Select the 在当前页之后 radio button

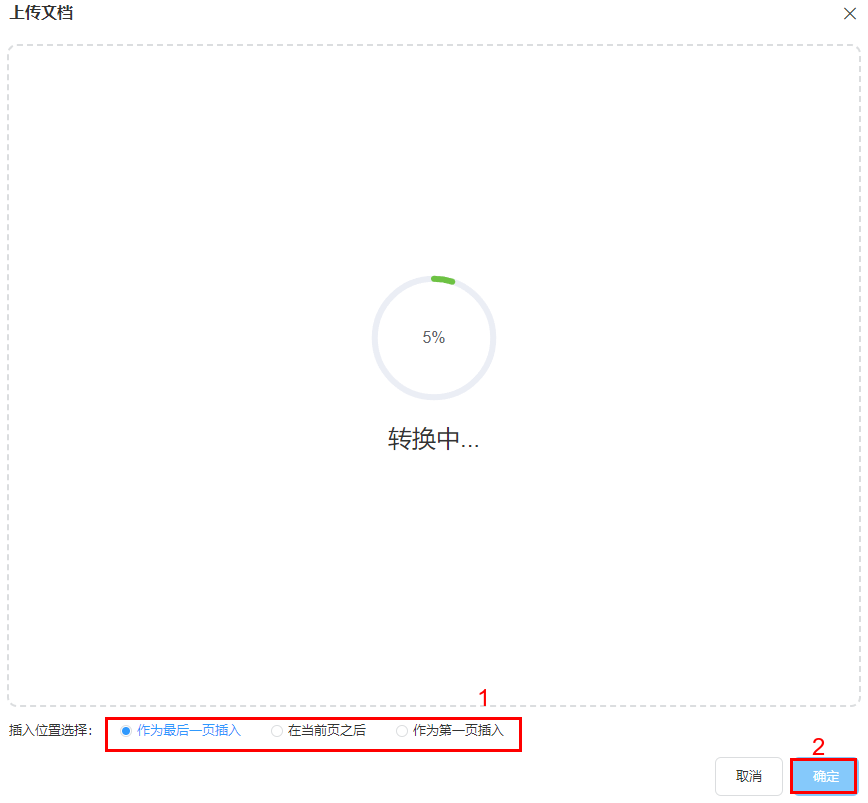277,731
